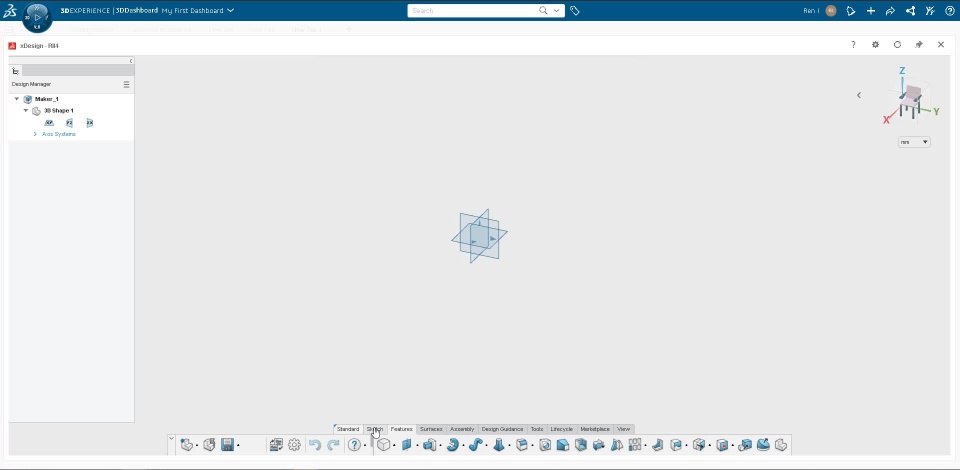This screenshot has height=470, width=960.
Task: Click the xDesign widget help question mark
Action: 853,45
